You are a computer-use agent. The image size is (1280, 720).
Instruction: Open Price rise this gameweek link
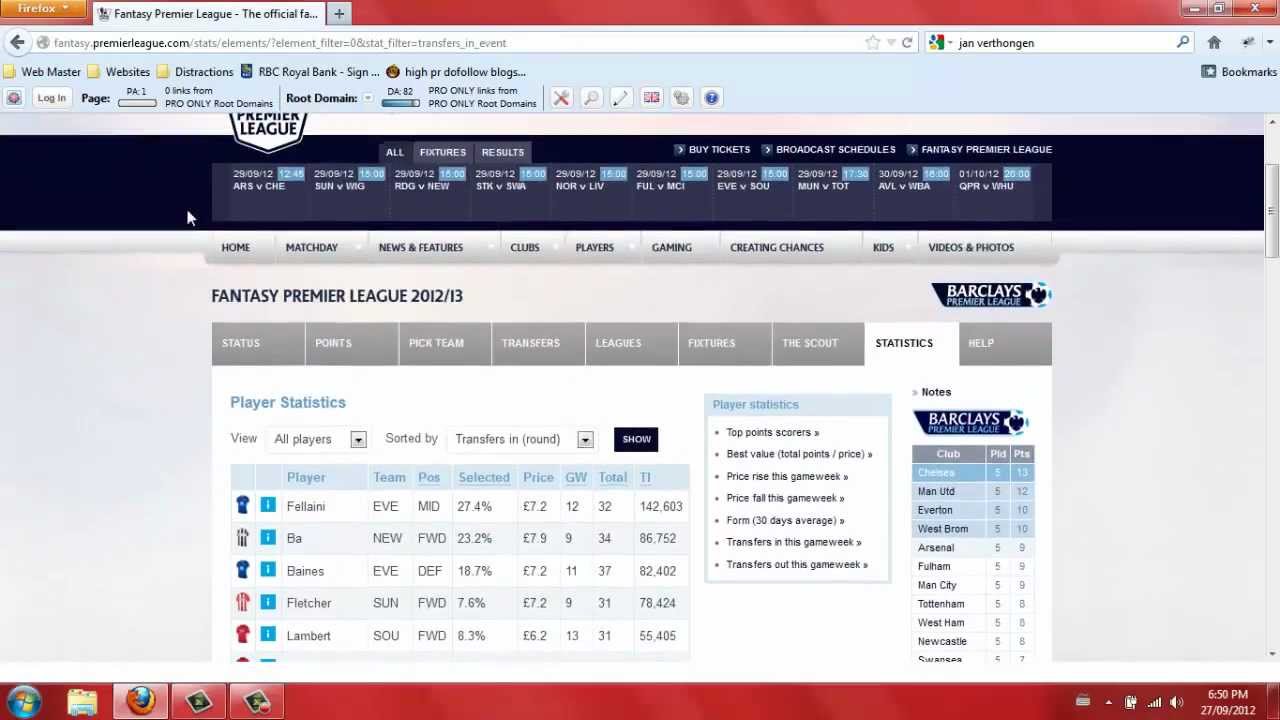tap(786, 476)
